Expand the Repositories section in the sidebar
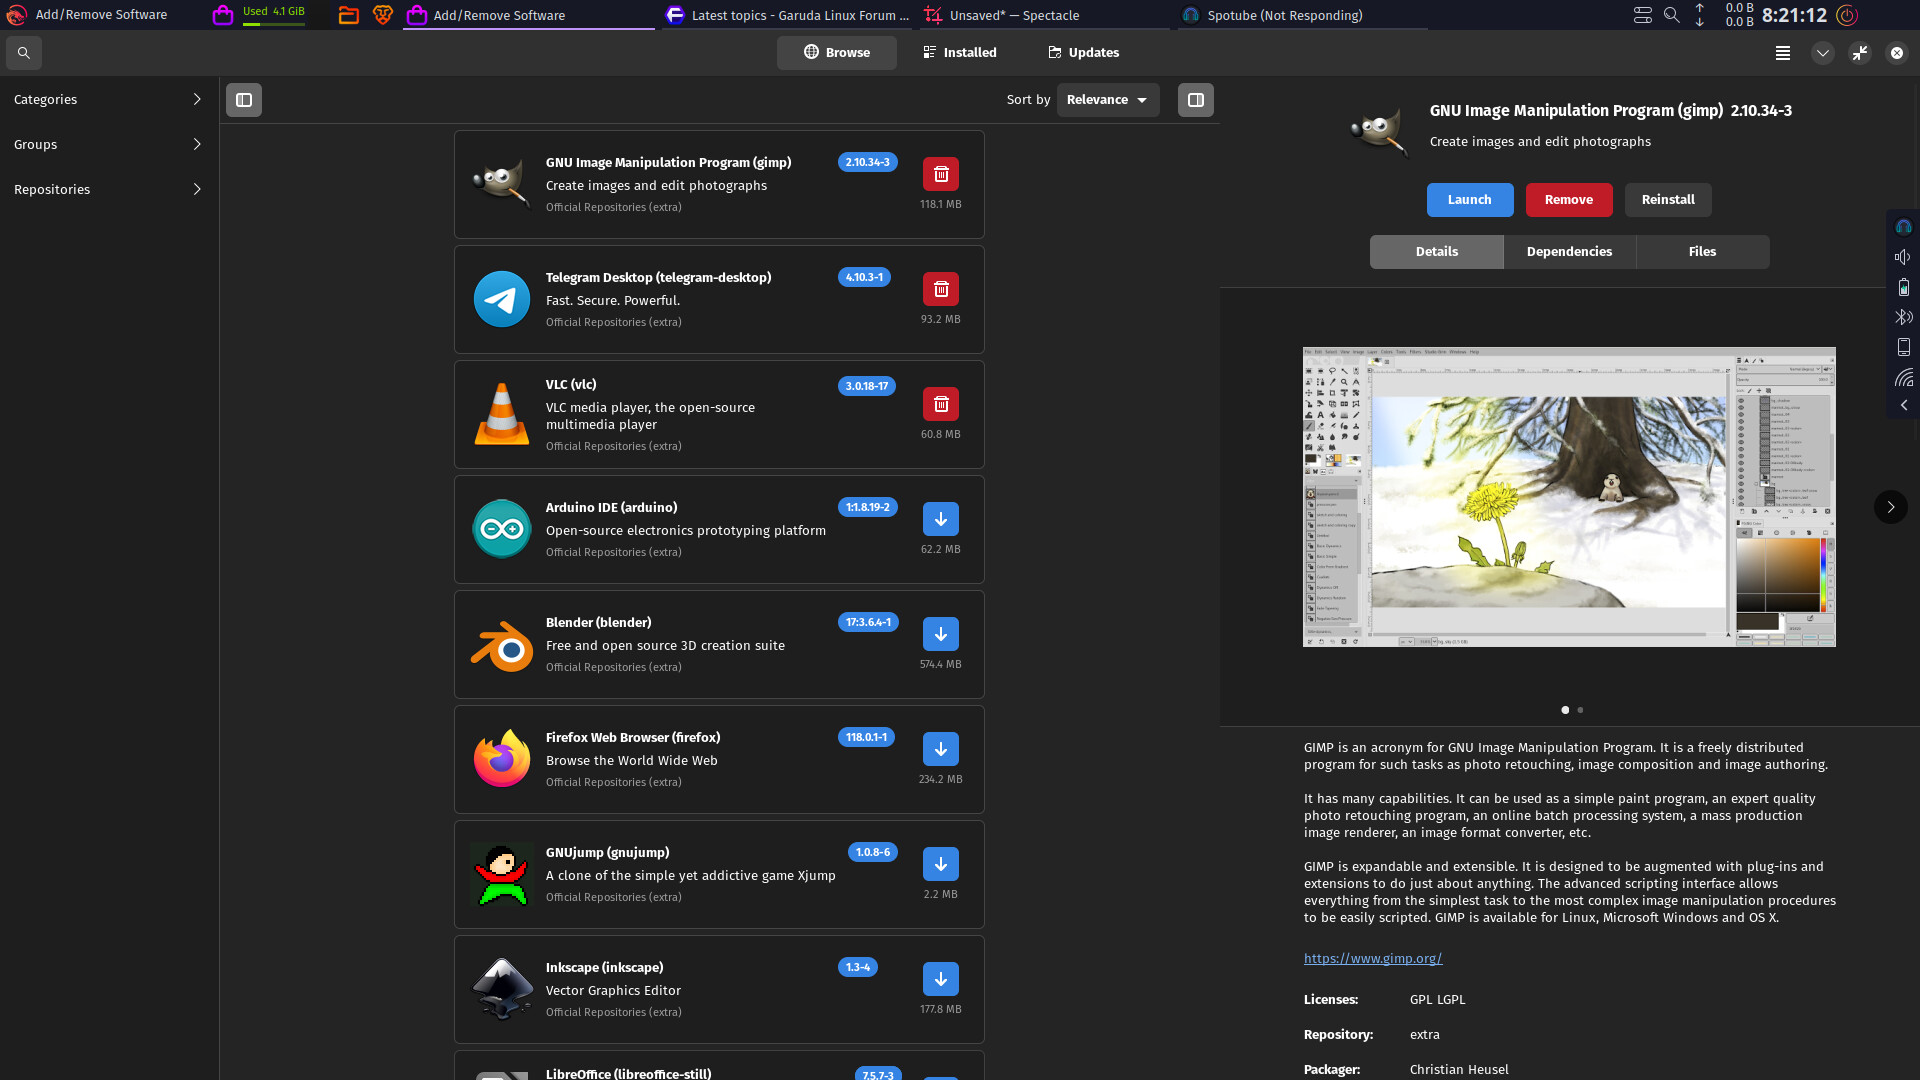The width and height of the screenshot is (1920, 1080). 107,189
